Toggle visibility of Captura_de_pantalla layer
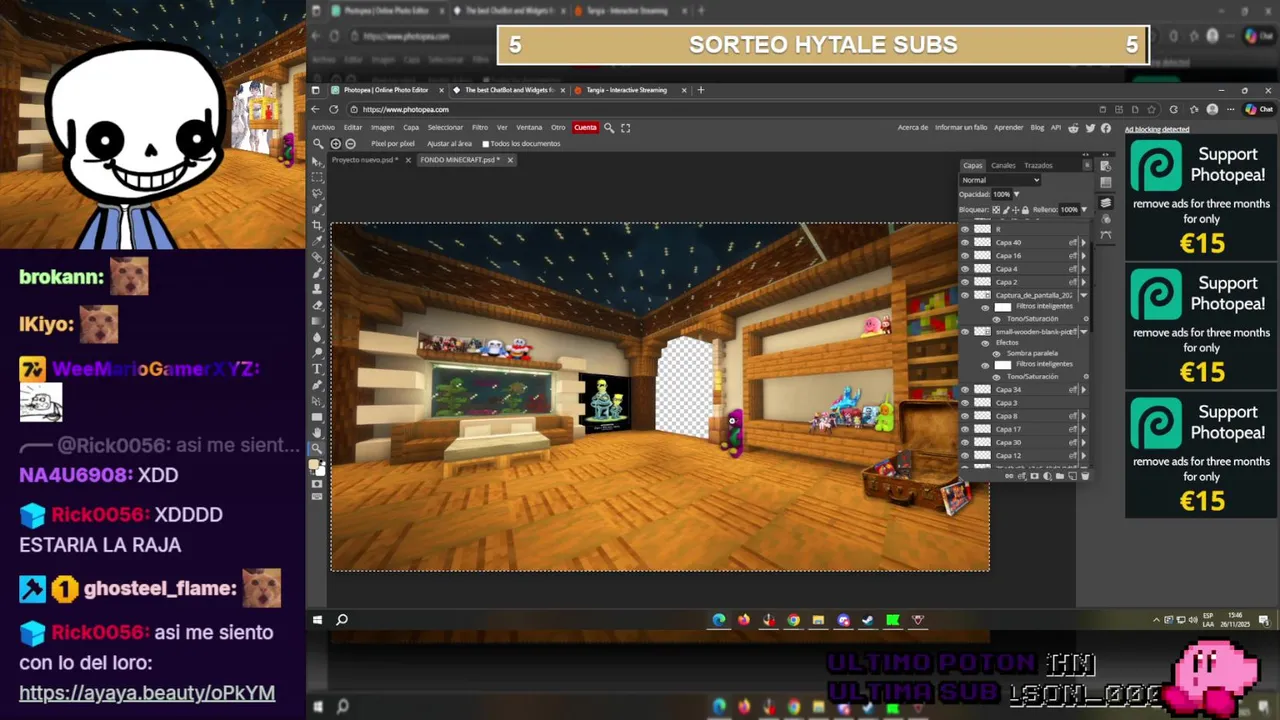 (x=965, y=295)
